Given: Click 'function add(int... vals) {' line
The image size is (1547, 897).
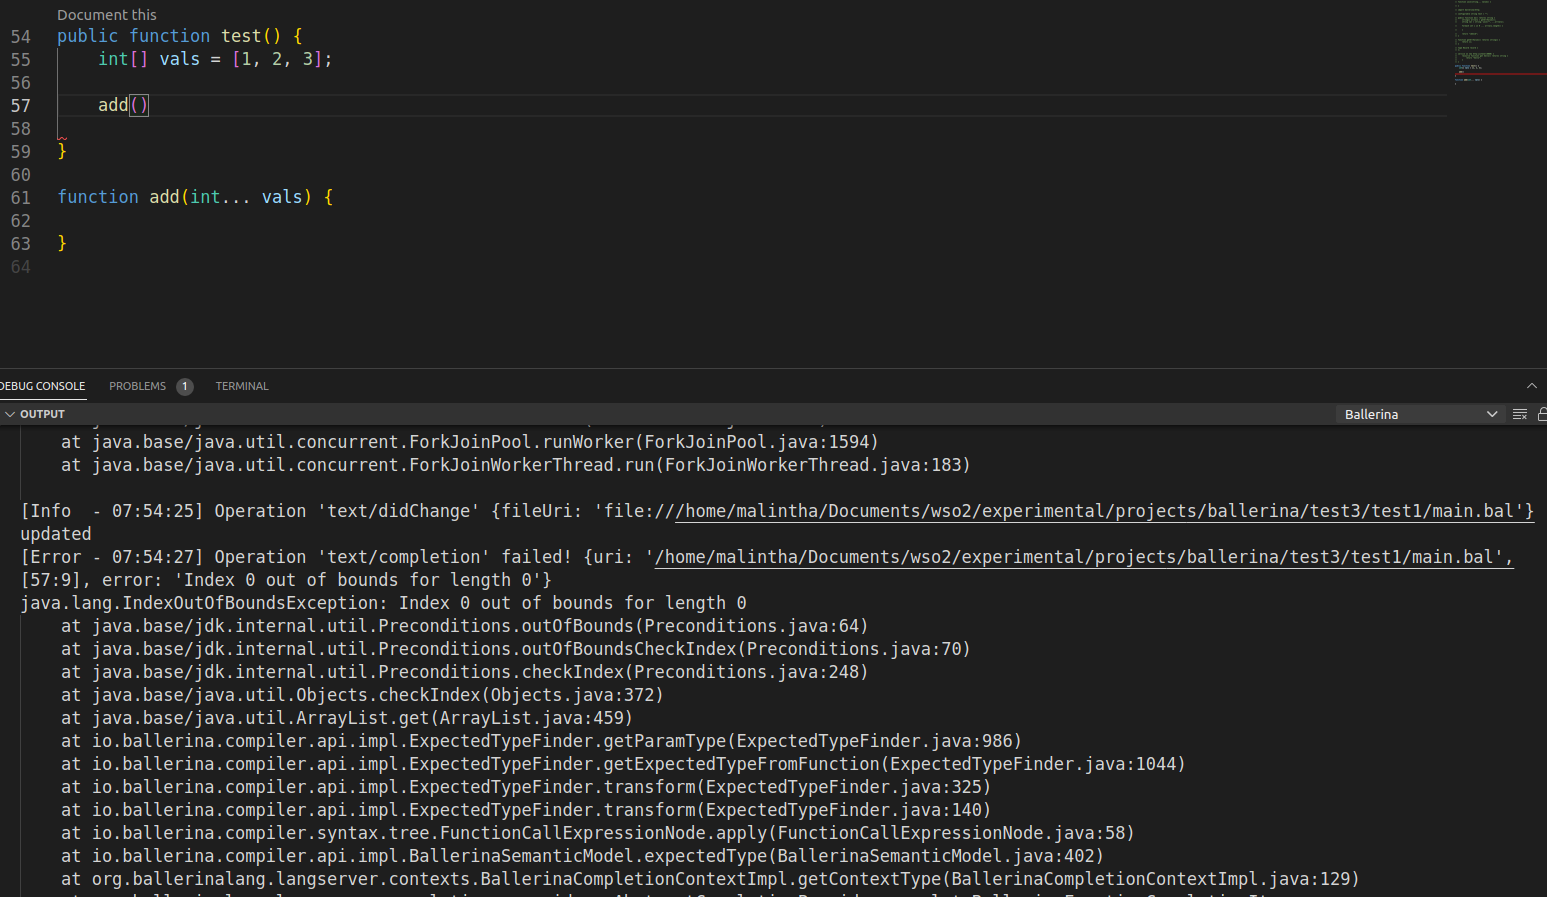Looking at the screenshot, I should pyautogui.click(x=195, y=198).
